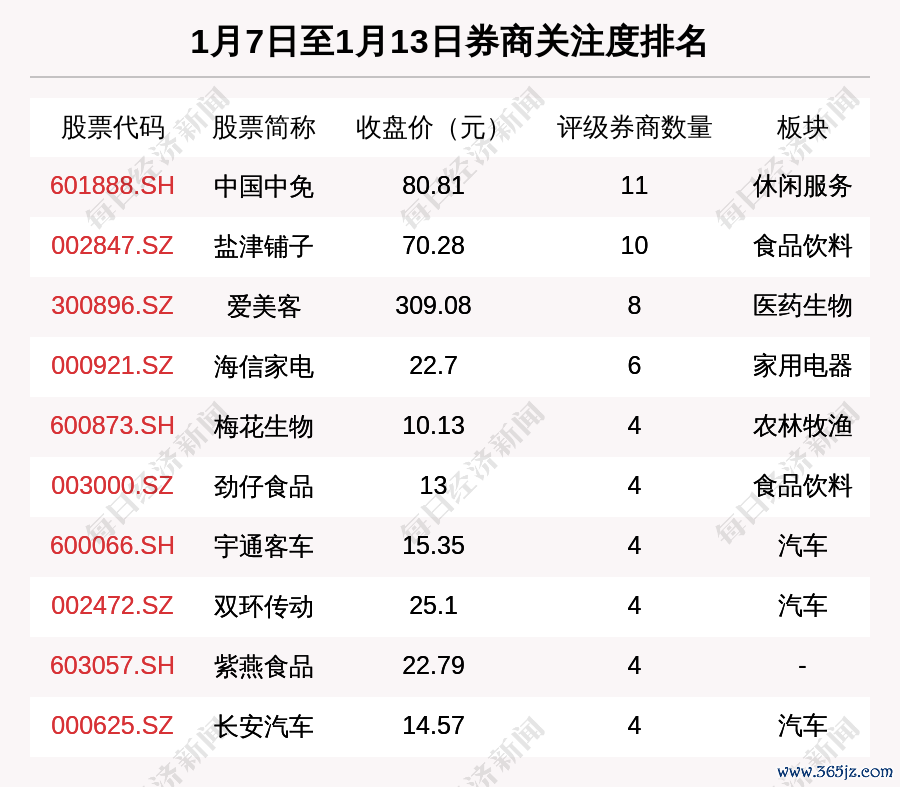The image size is (900, 787).
Task: Select stock code 603057.SH
Action: pyautogui.click(x=112, y=666)
